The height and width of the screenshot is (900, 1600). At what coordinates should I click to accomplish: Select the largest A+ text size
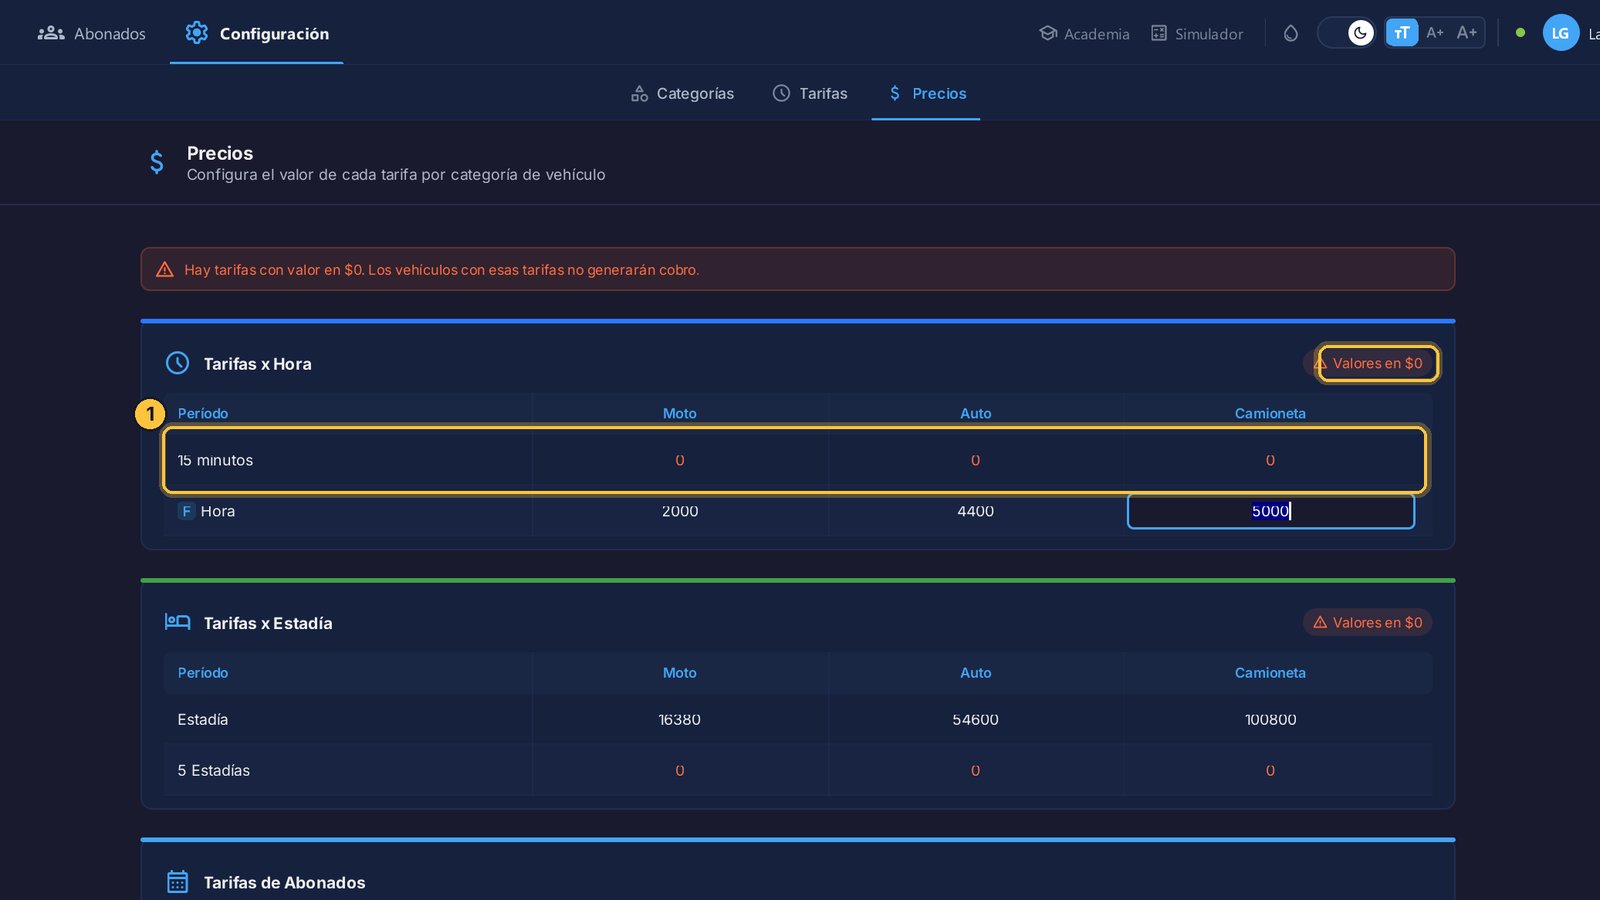1467,33
